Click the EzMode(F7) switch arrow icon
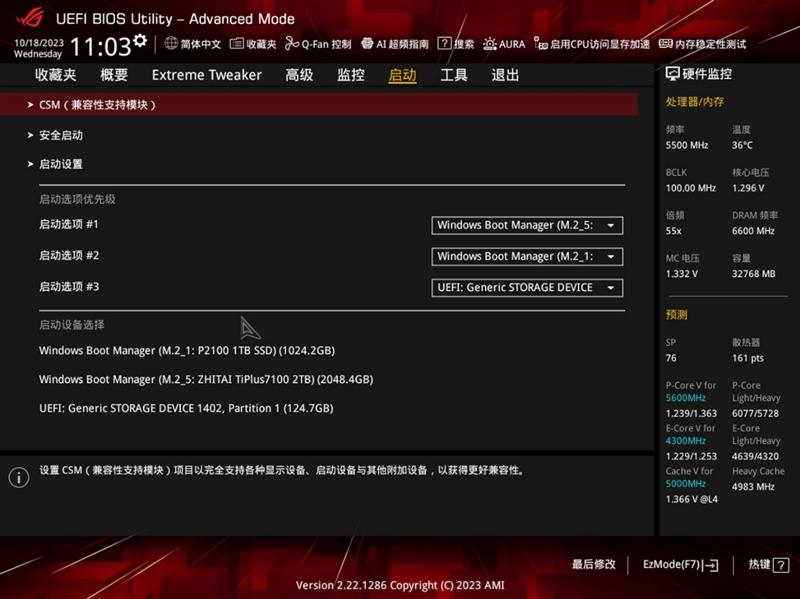The width and height of the screenshot is (800, 599). pos(711,565)
